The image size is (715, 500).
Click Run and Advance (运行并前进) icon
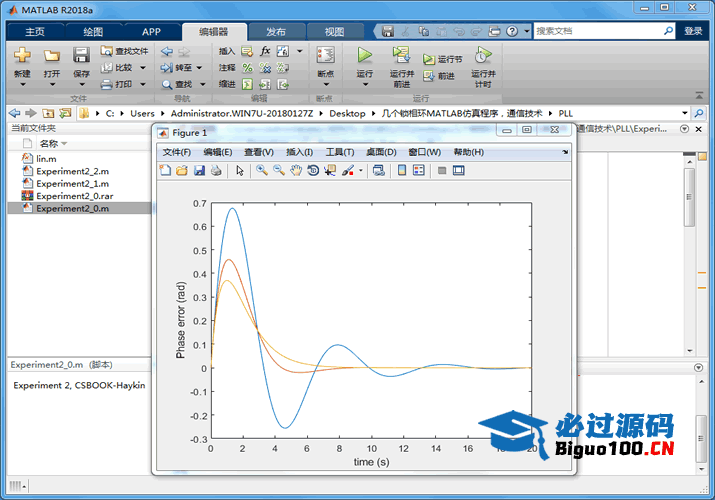pos(401,55)
